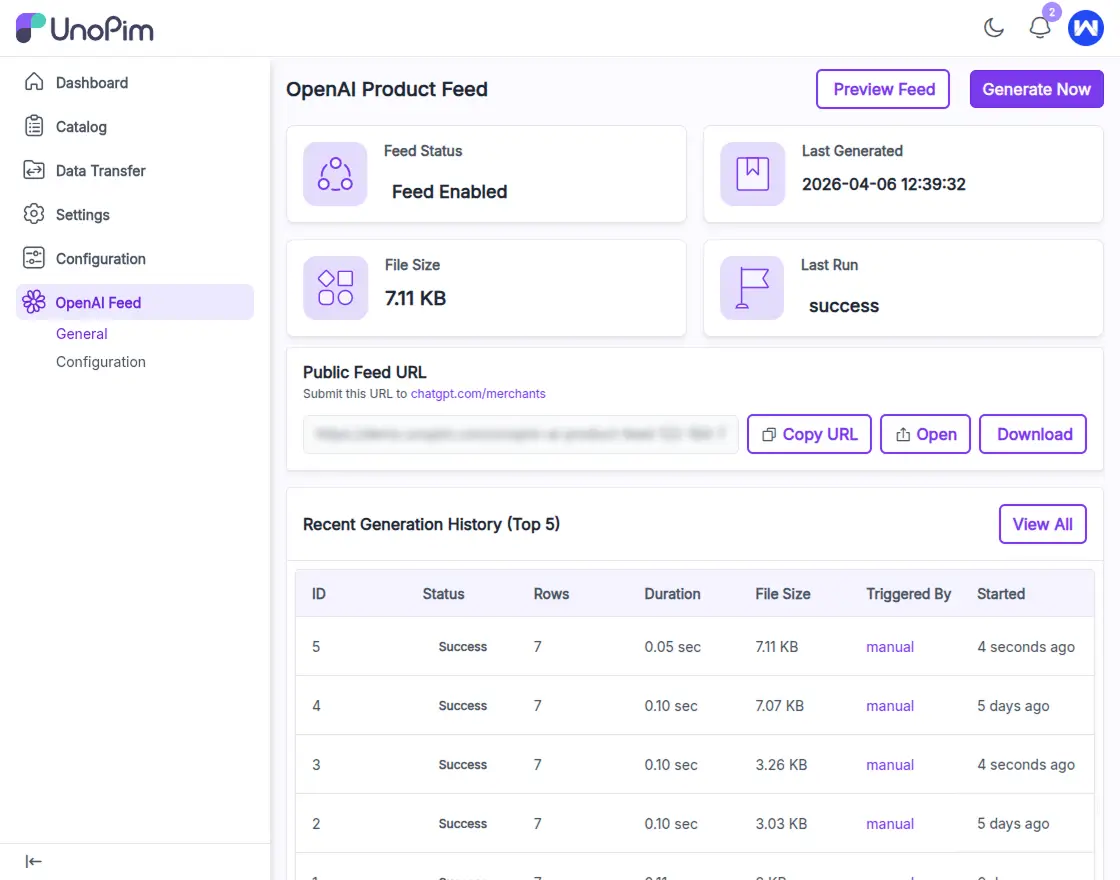
Task: Click the Public Feed URL input field
Action: point(520,434)
